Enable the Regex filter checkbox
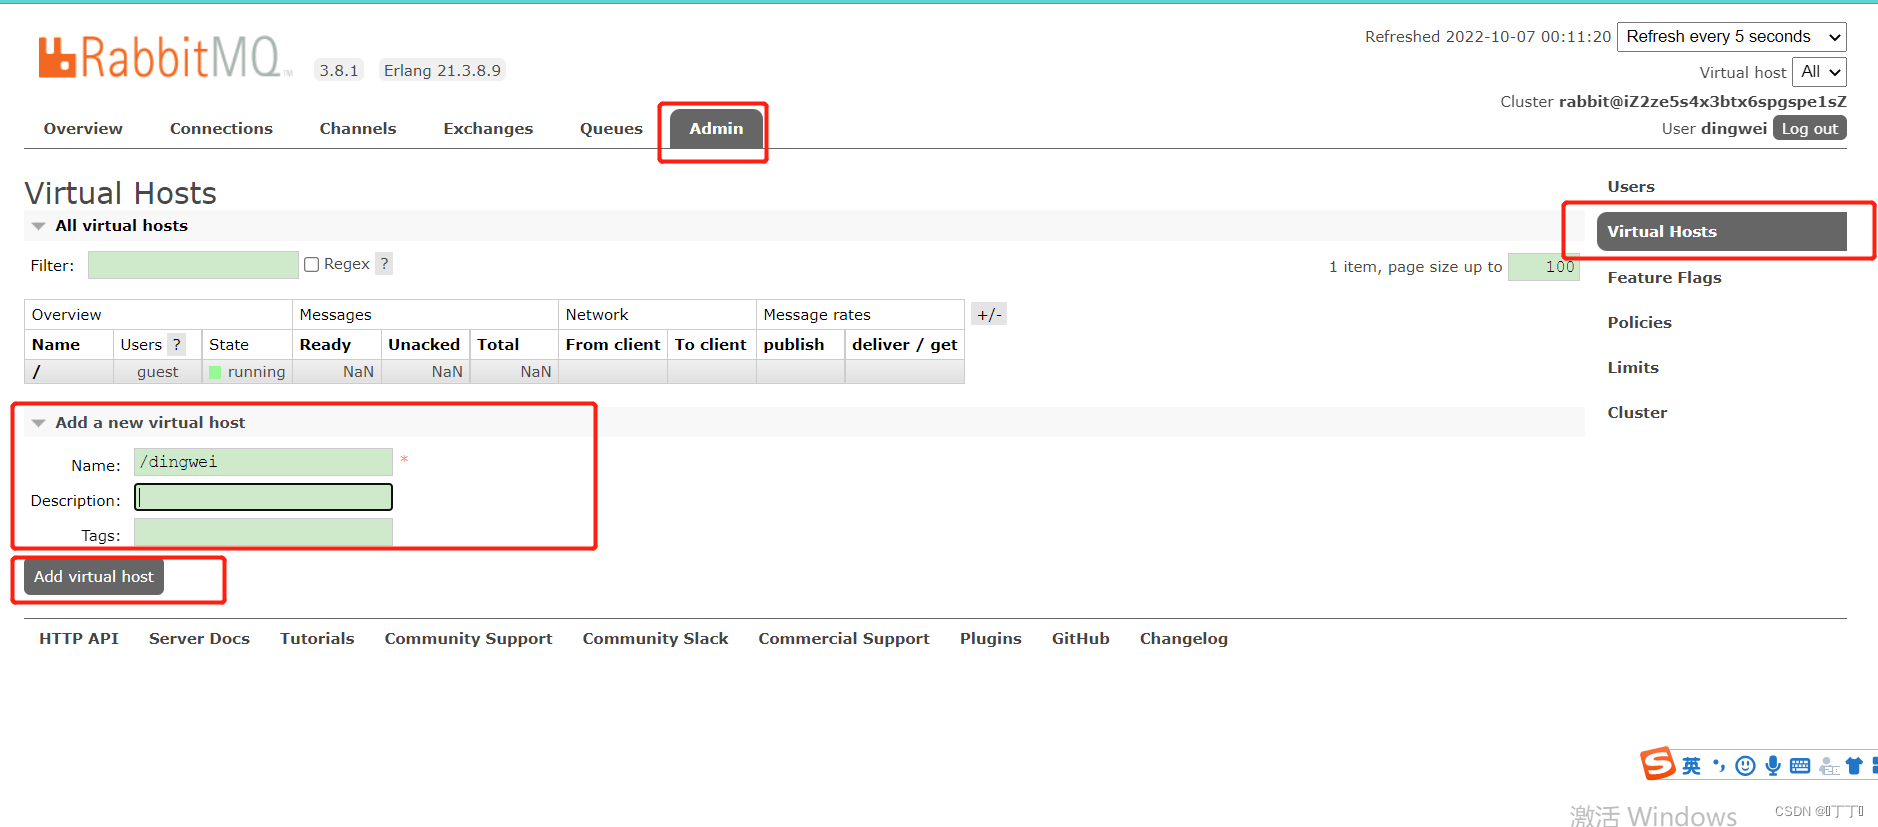This screenshot has height=827, width=1878. pyautogui.click(x=312, y=265)
